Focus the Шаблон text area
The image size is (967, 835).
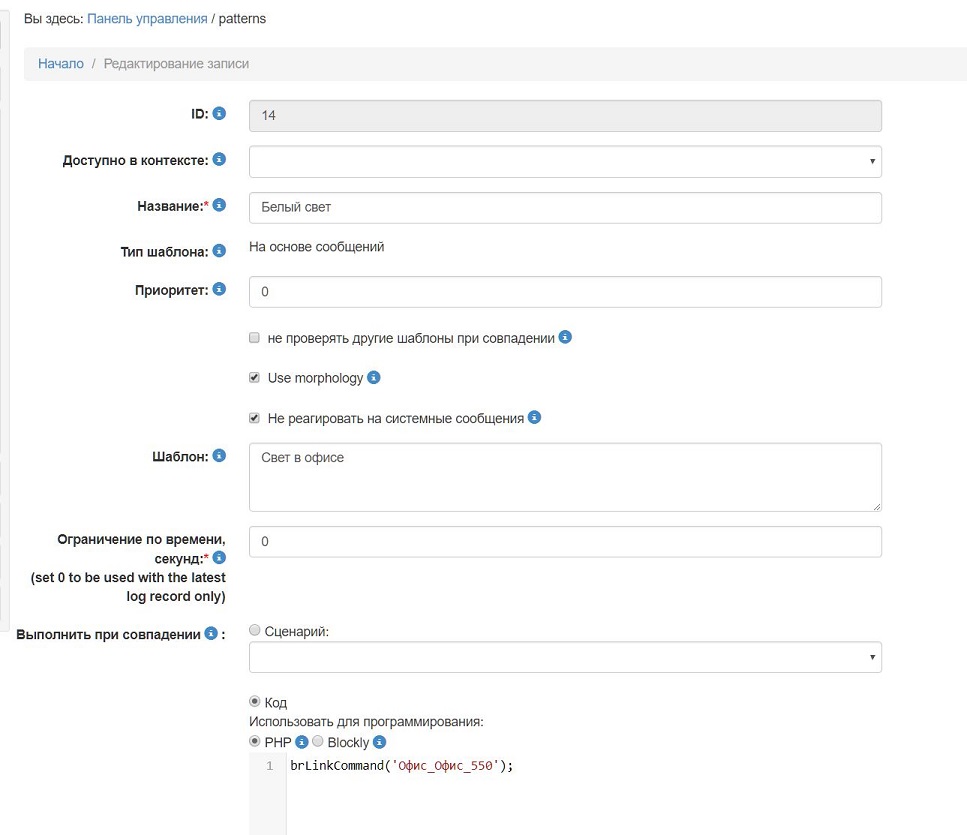(565, 478)
